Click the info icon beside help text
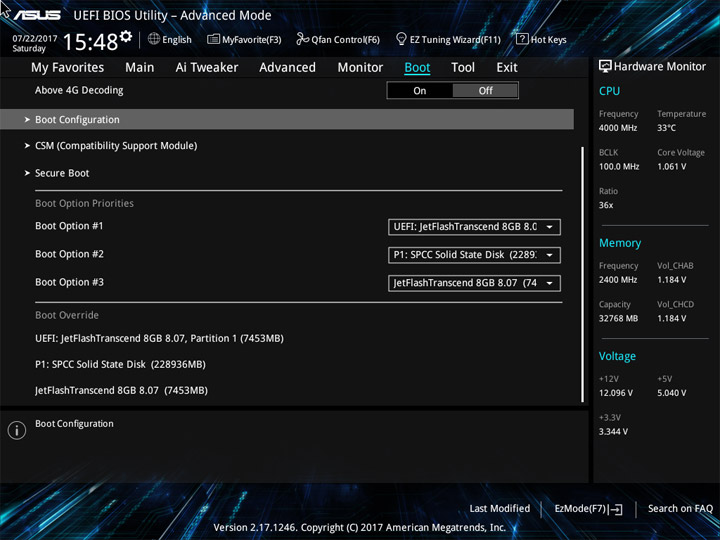 pyautogui.click(x=17, y=430)
